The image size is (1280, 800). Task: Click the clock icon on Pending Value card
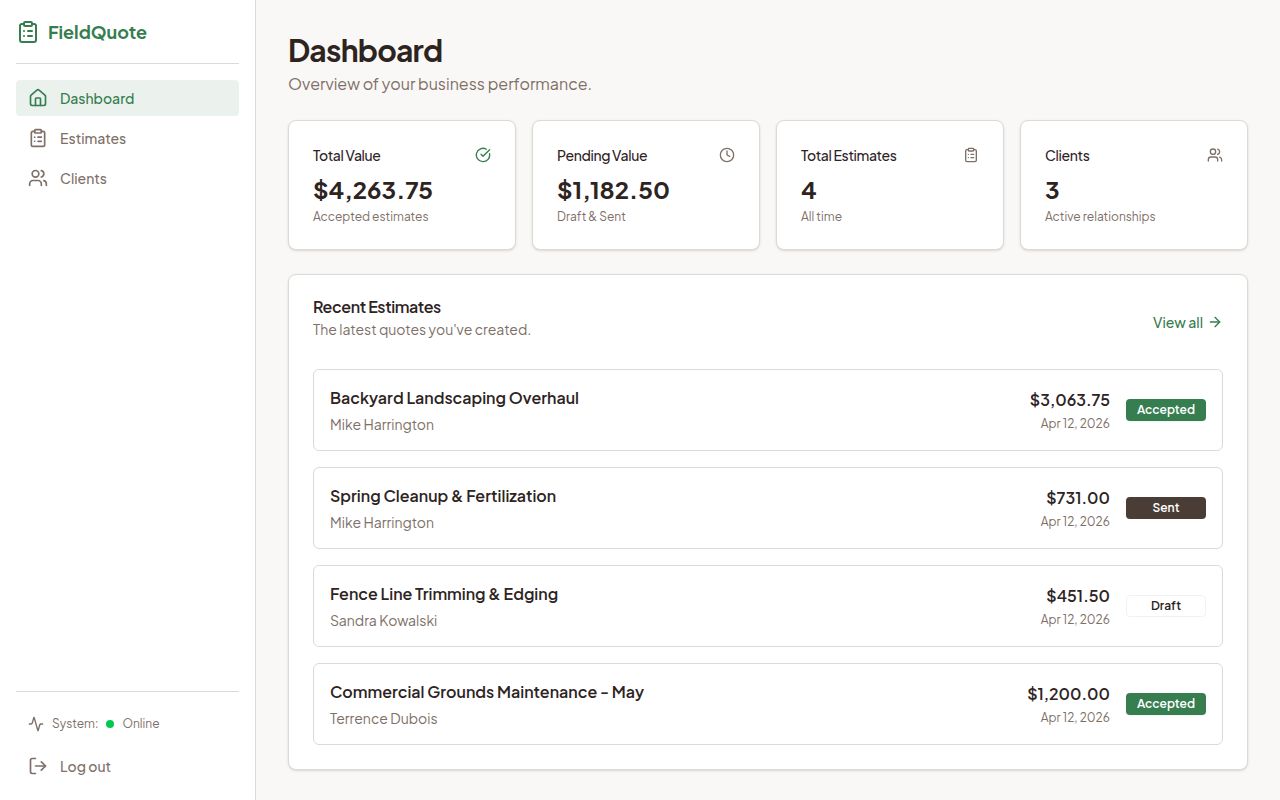pyautogui.click(x=727, y=155)
